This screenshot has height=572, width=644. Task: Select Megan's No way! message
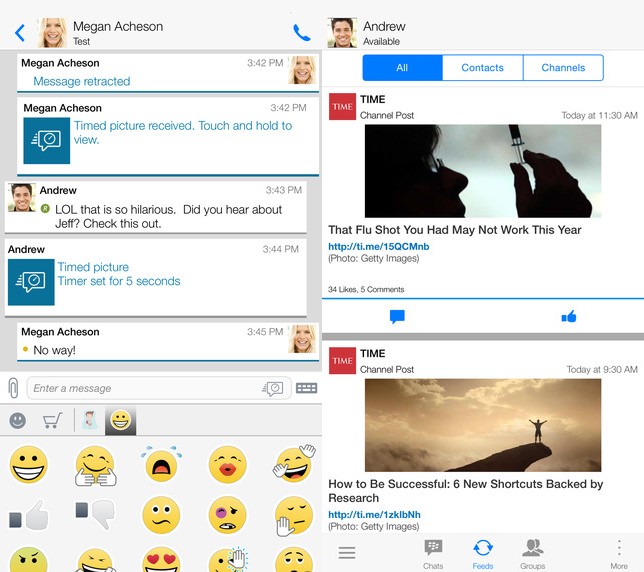click(168, 342)
